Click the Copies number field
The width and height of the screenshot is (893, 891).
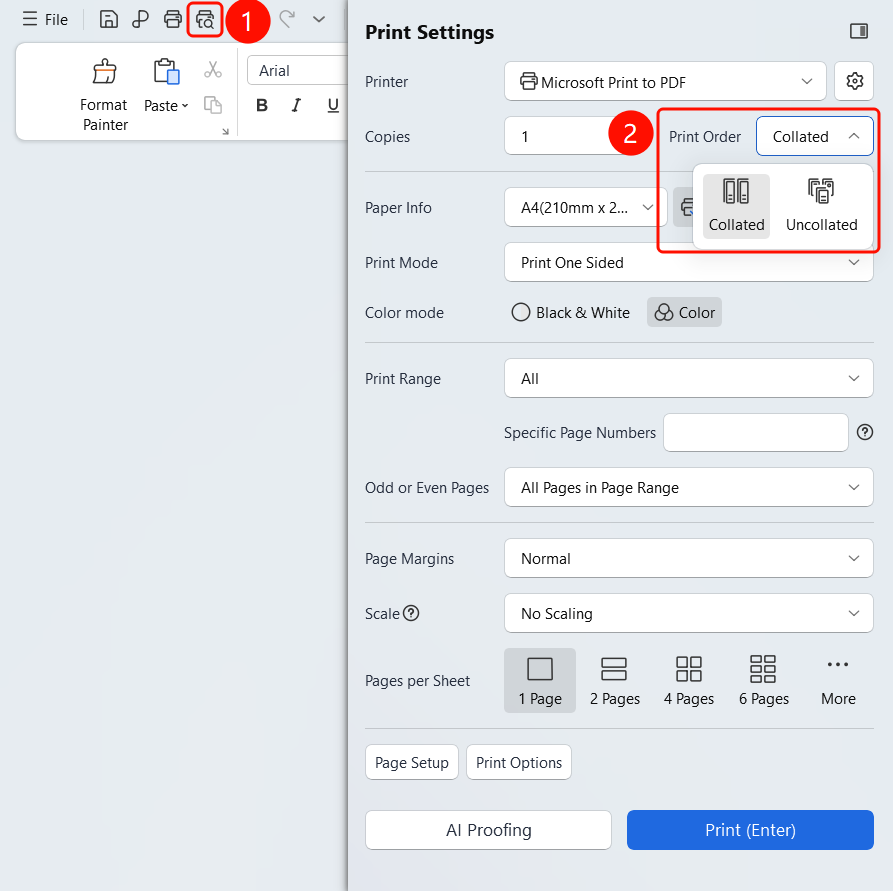point(561,136)
